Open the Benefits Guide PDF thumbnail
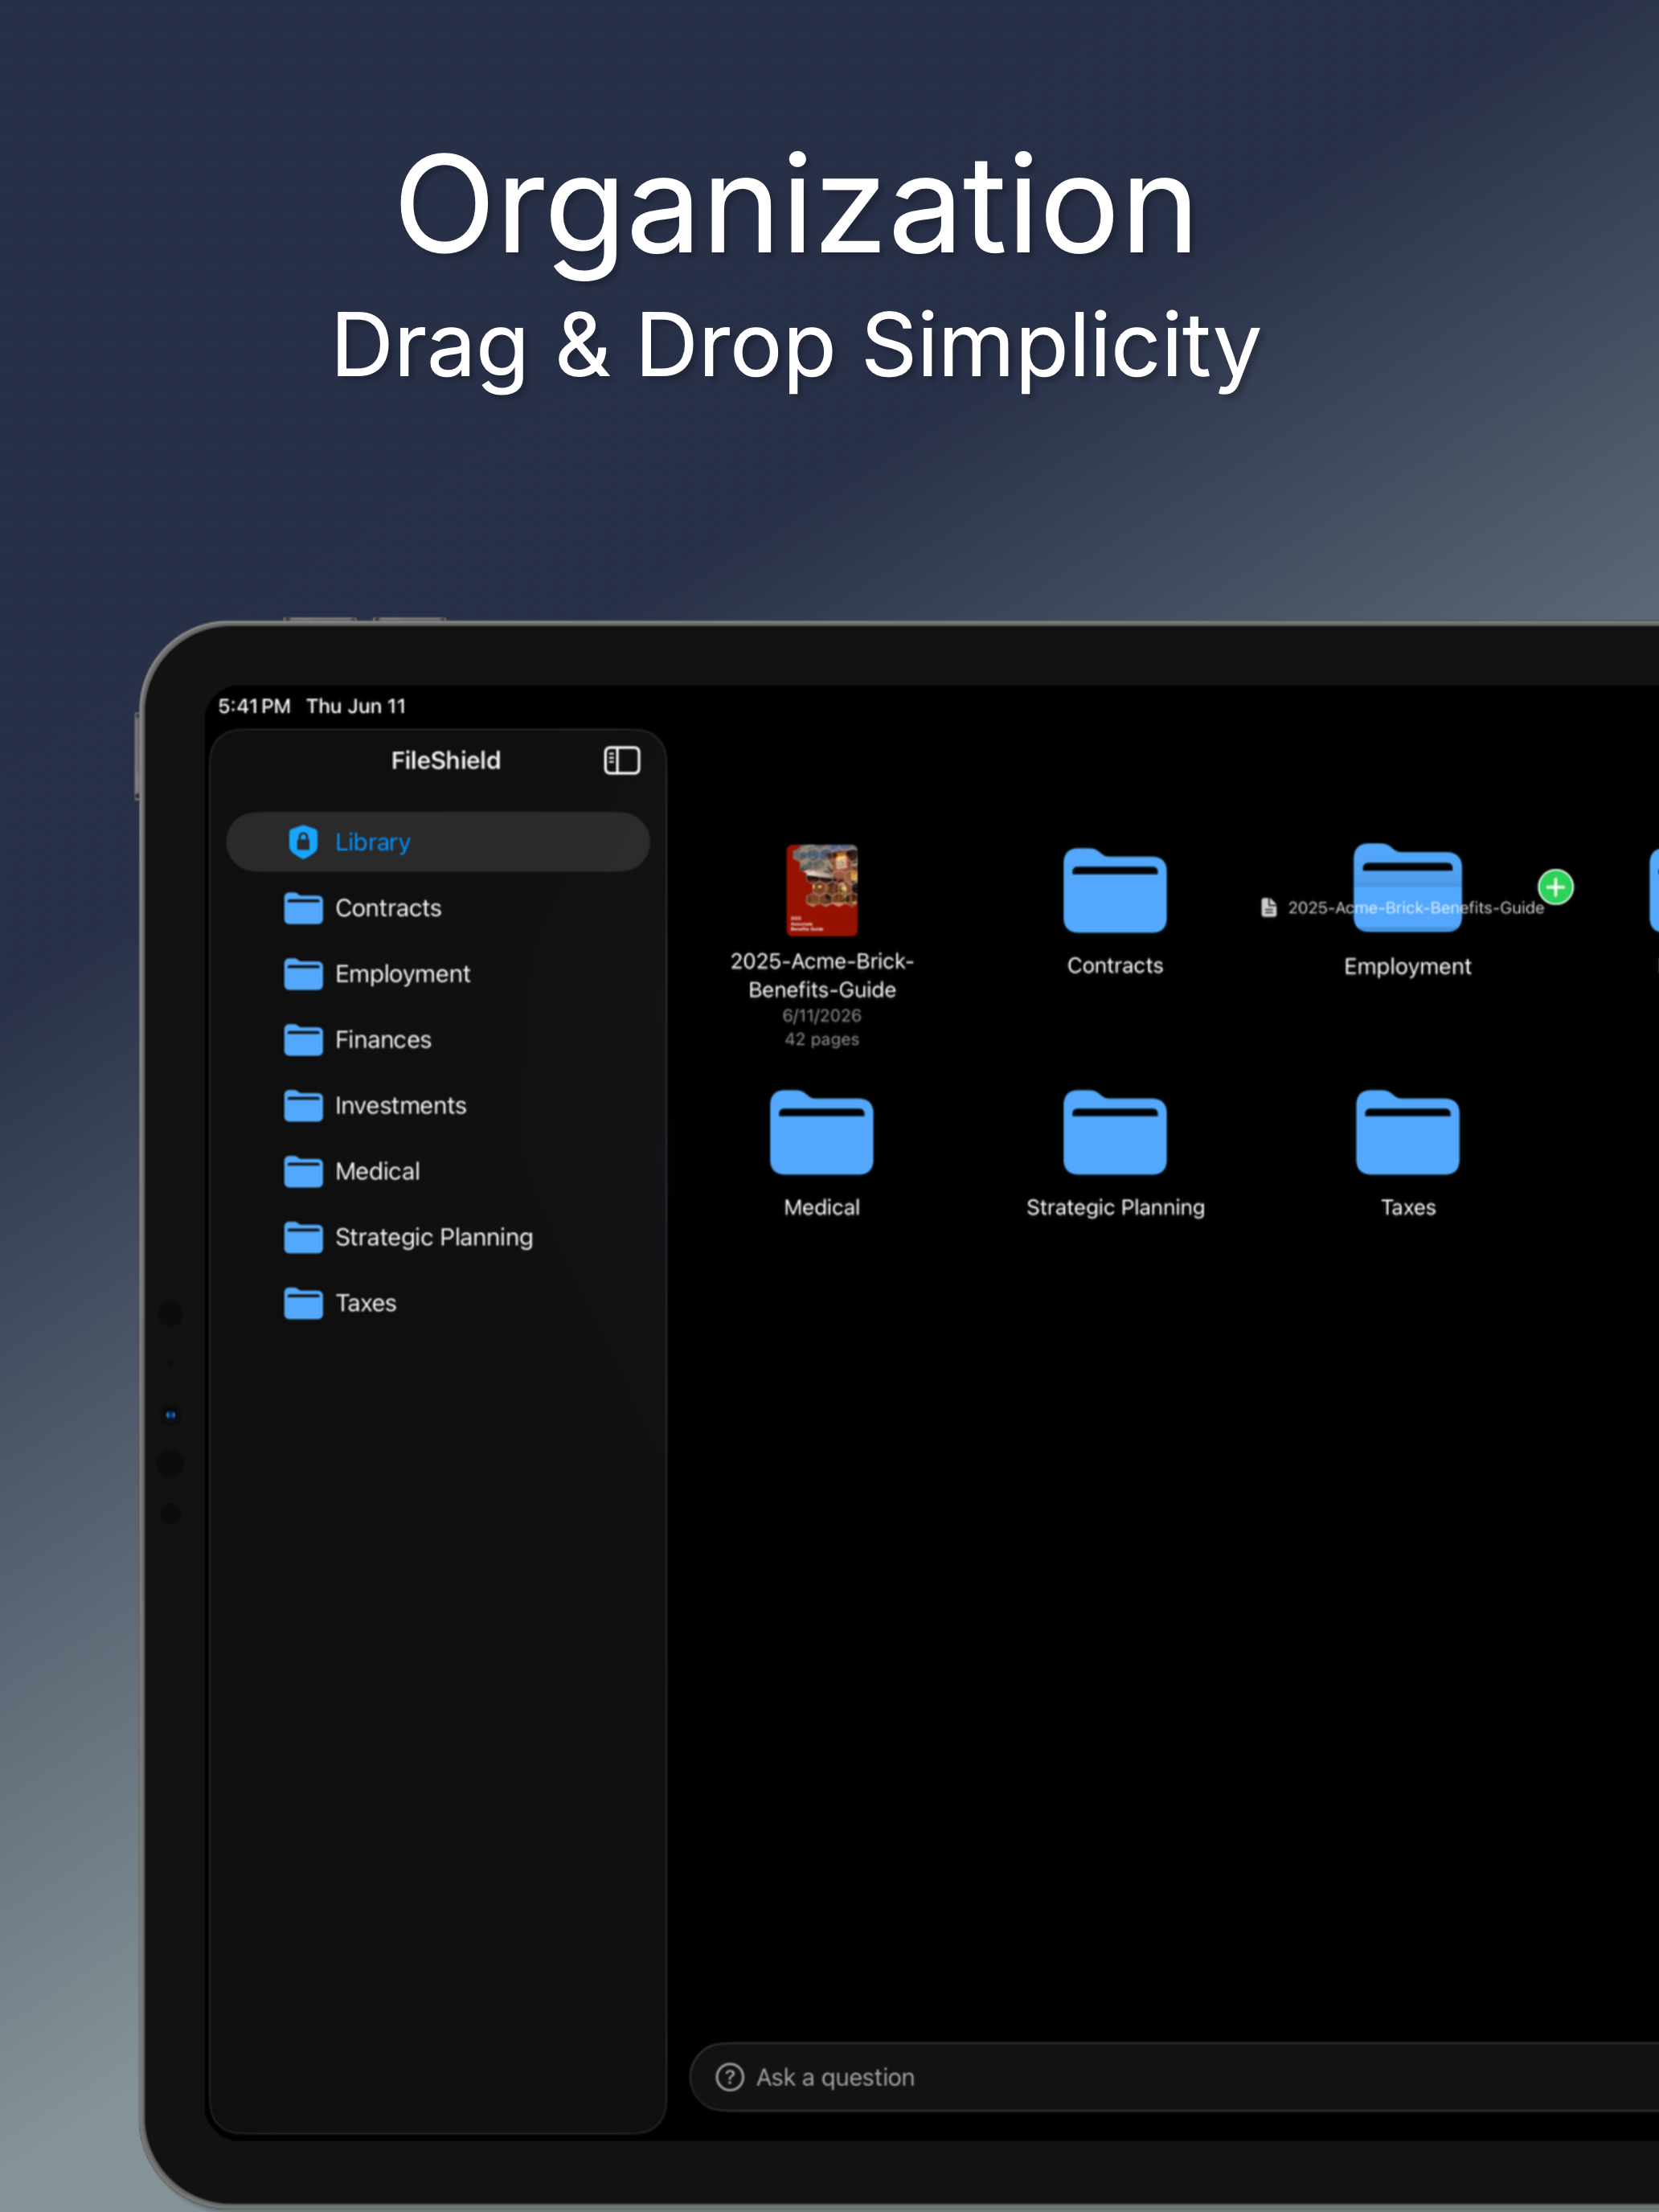 tap(822, 890)
